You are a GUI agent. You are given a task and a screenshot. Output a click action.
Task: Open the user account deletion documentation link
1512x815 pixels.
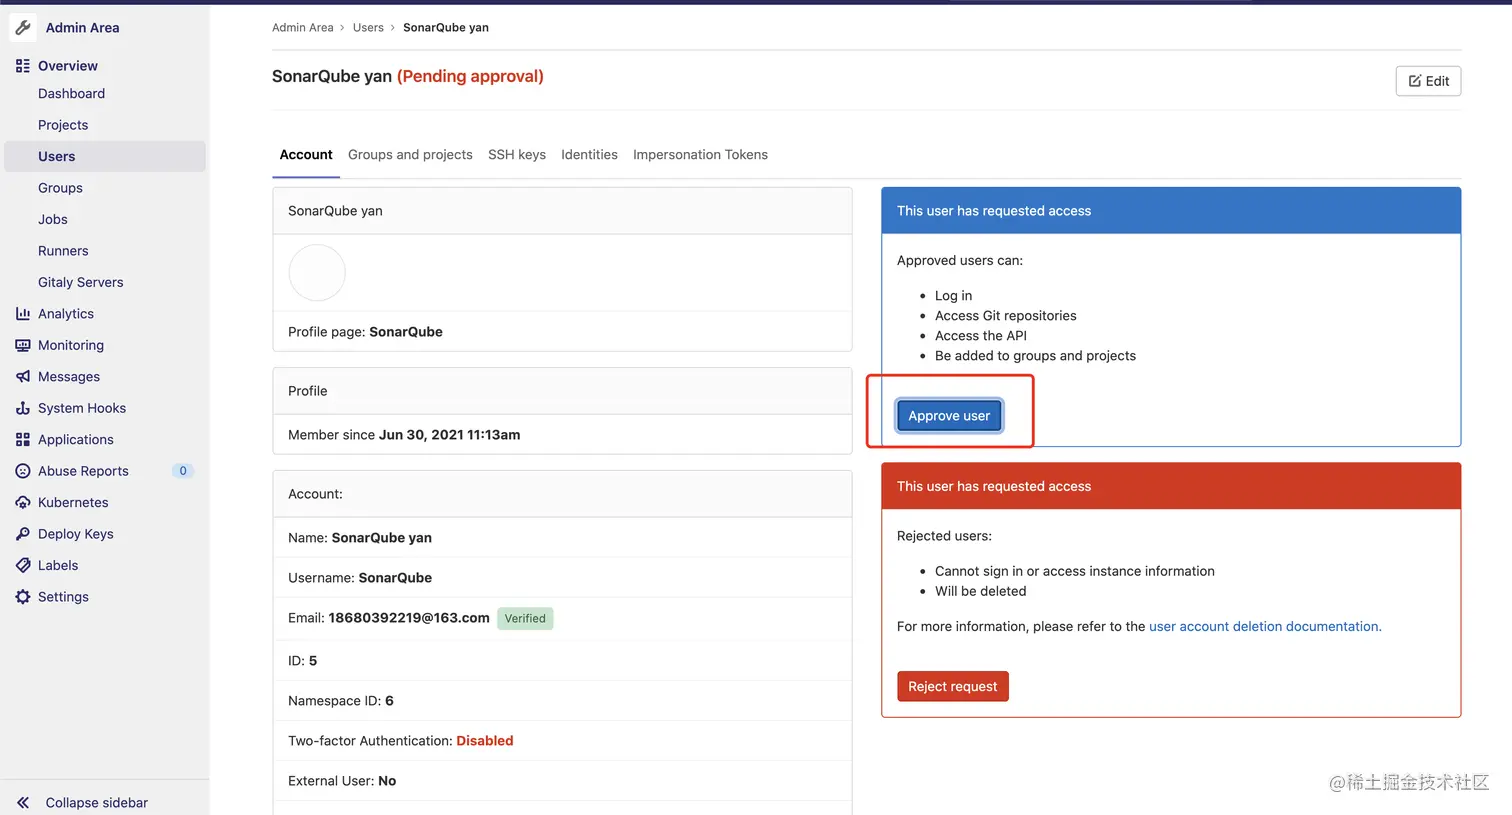point(1263,626)
